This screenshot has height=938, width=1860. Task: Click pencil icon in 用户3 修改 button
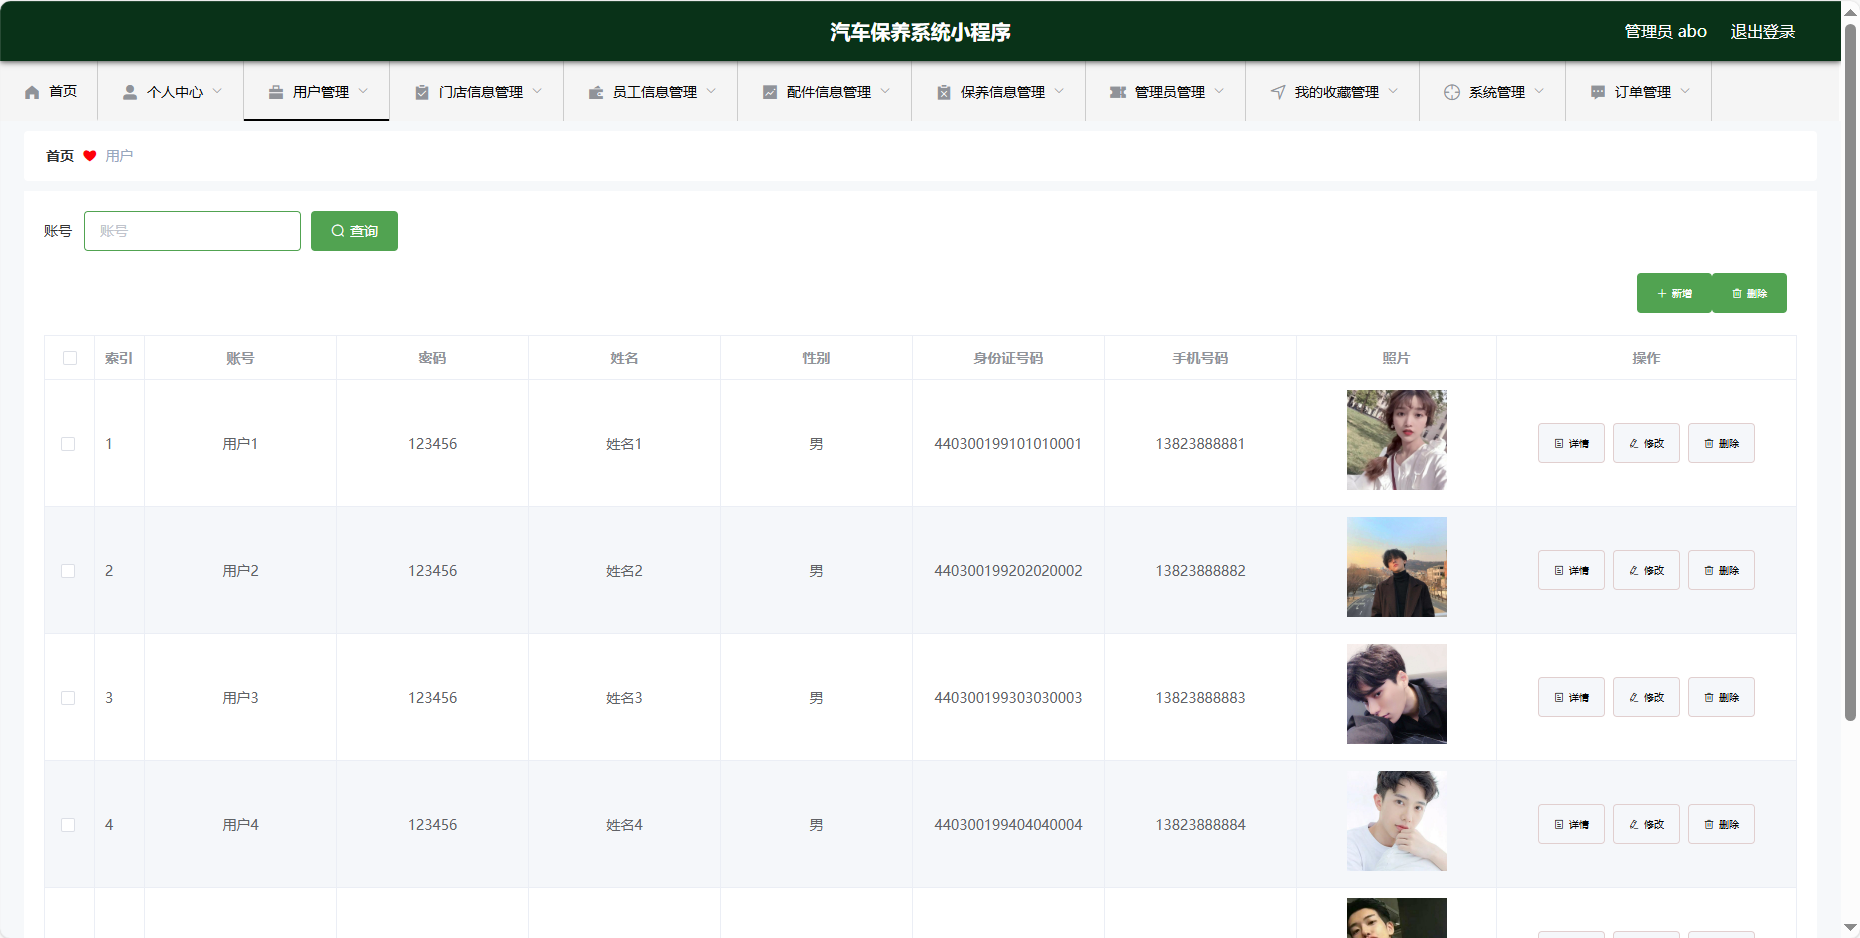point(1634,698)
